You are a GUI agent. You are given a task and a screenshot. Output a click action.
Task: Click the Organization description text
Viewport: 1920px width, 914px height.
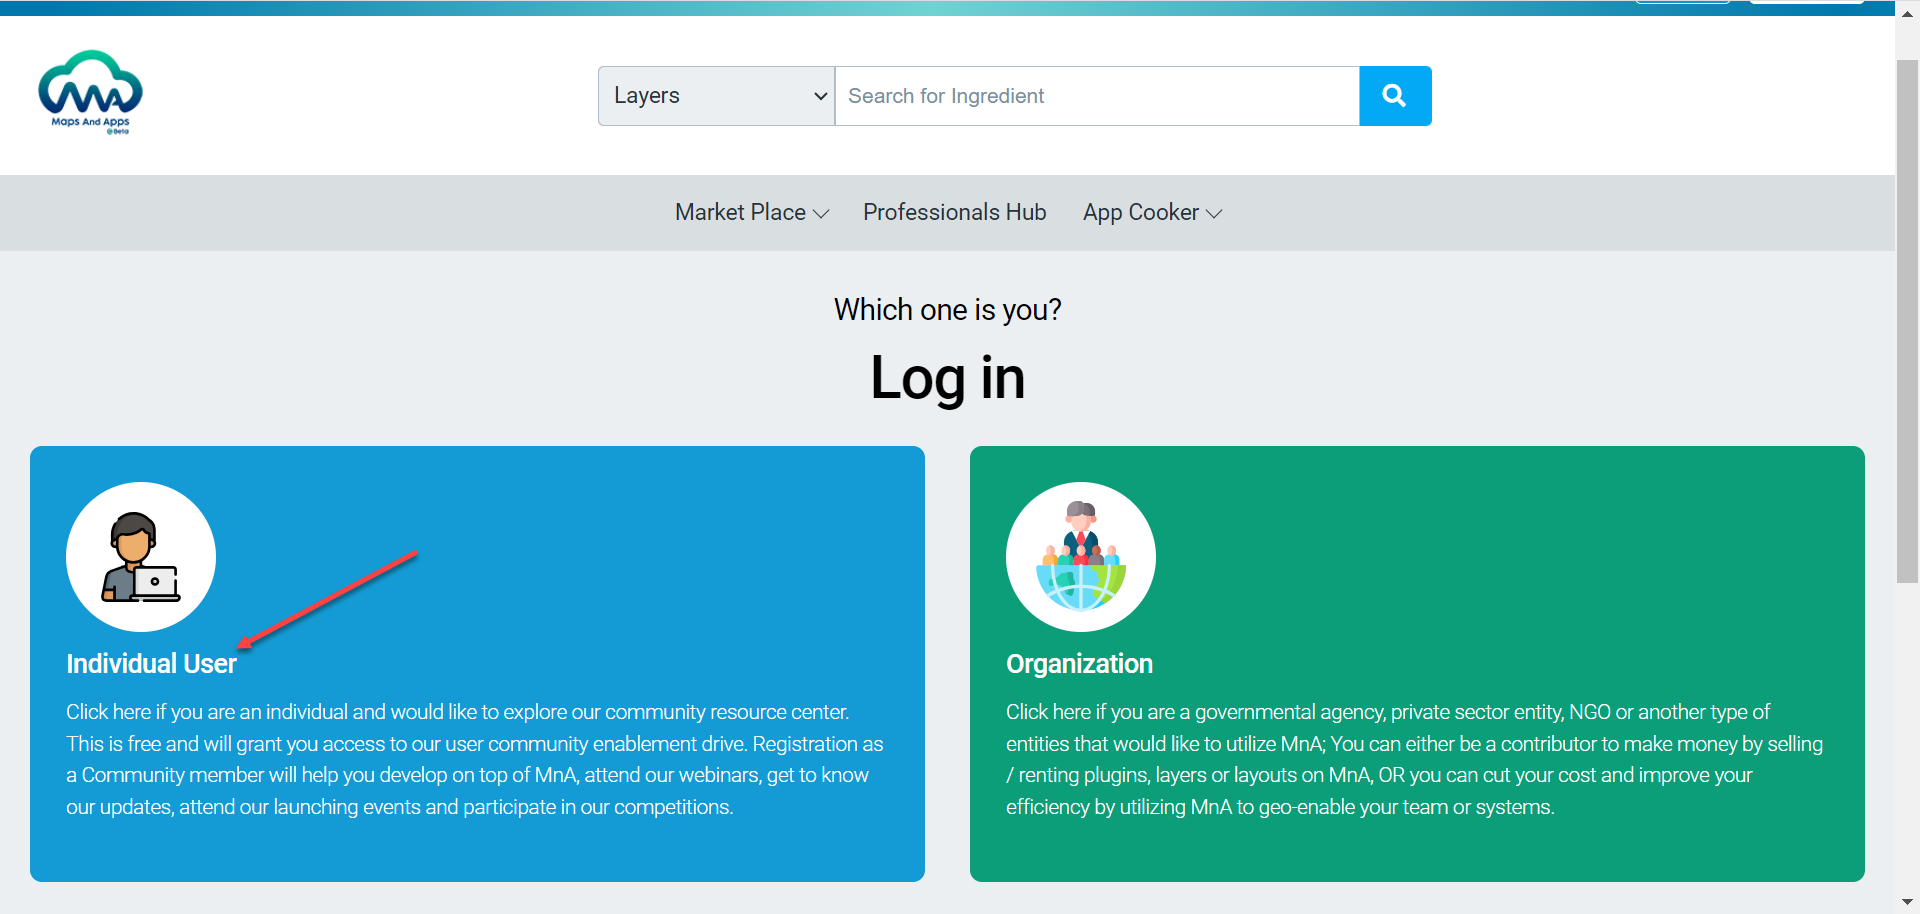point(1414,759)
